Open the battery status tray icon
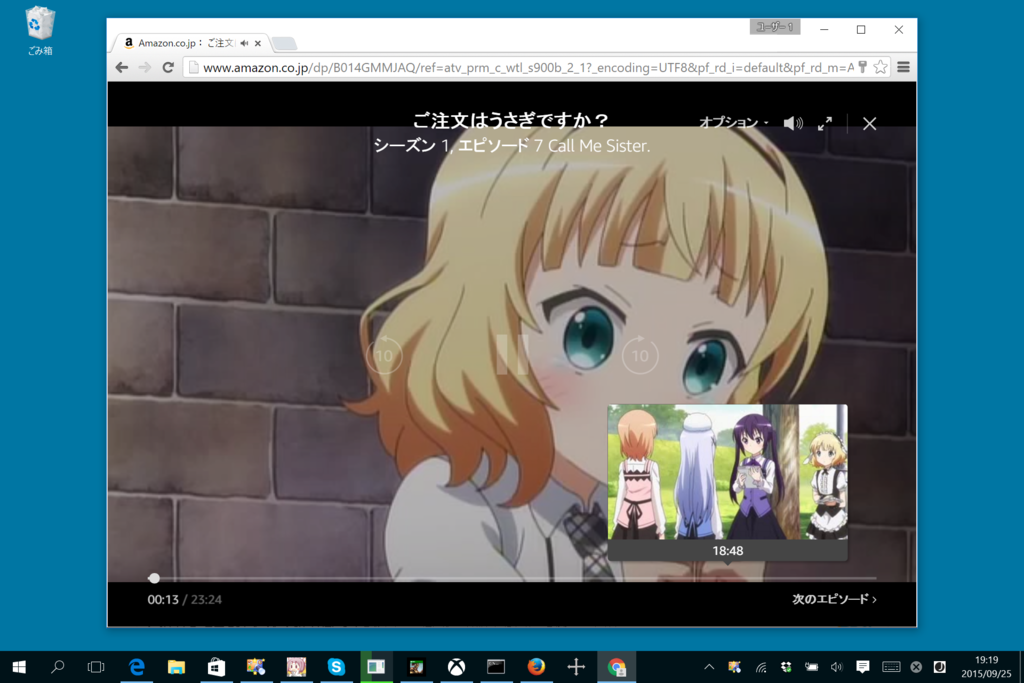This screenshot has width=1024, height=683. (x=811, y=667)
